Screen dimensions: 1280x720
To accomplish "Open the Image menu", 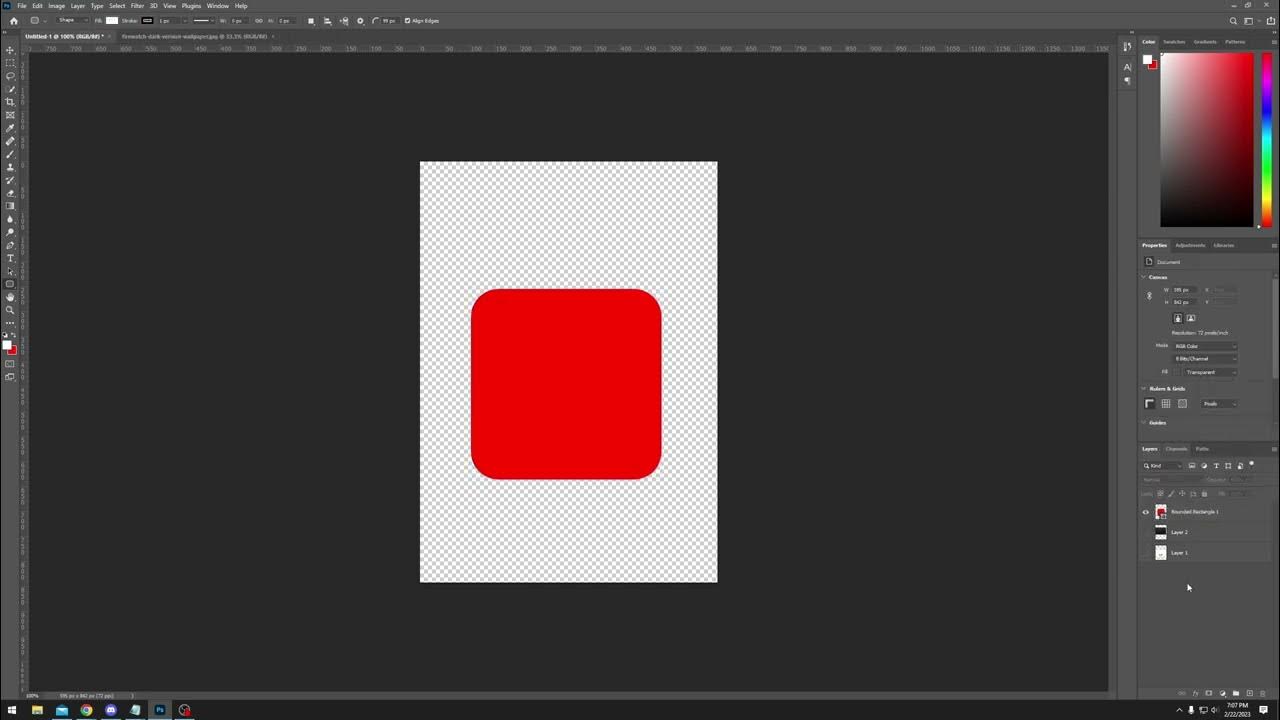I will tap(57, 6).
